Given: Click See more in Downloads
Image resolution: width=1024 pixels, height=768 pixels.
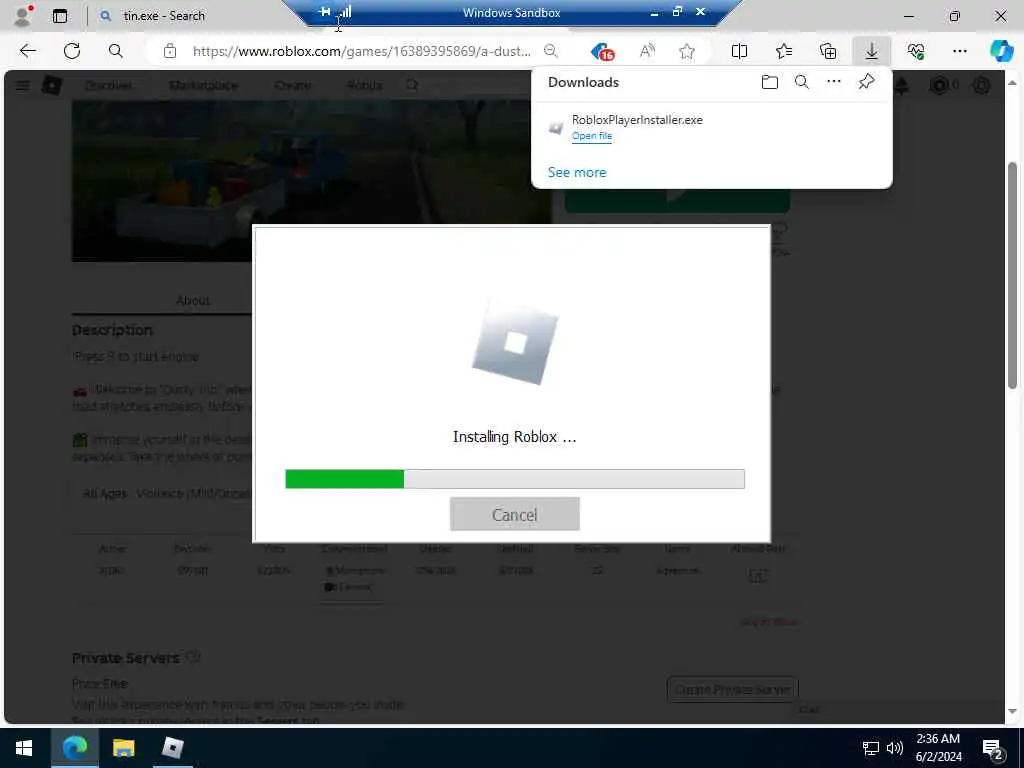Looking at the screenshot, I should pyautogui.click(x=577, y=172).
